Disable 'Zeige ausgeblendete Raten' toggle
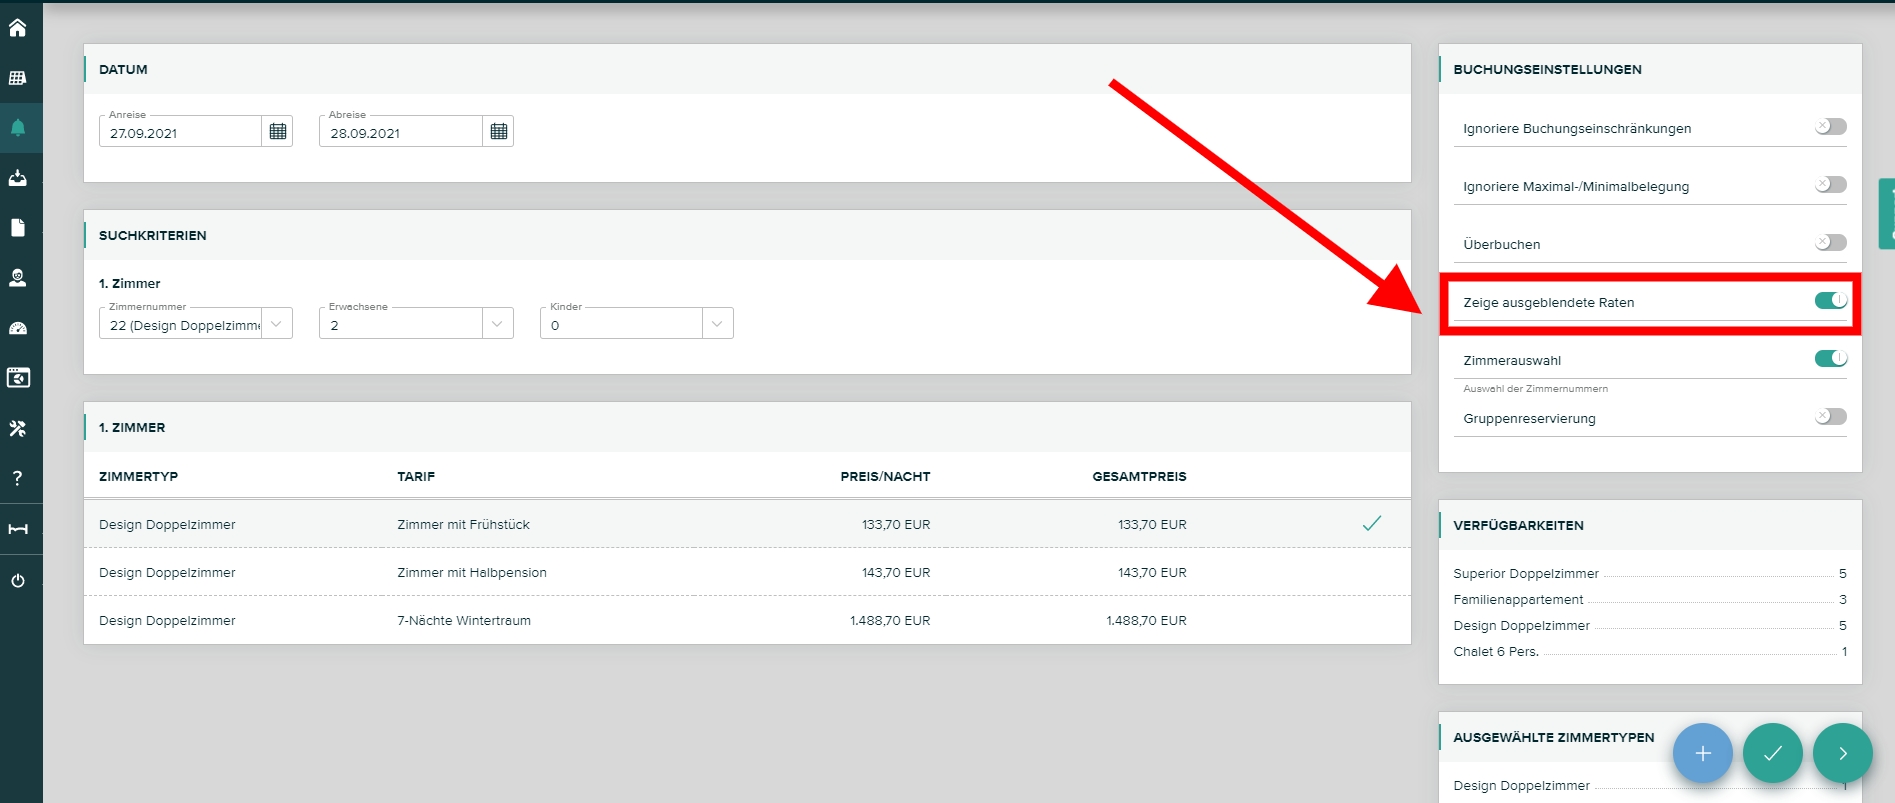Image resolution: width=1895 pixels, height=803 pixels. click(x=1830, y=301)
